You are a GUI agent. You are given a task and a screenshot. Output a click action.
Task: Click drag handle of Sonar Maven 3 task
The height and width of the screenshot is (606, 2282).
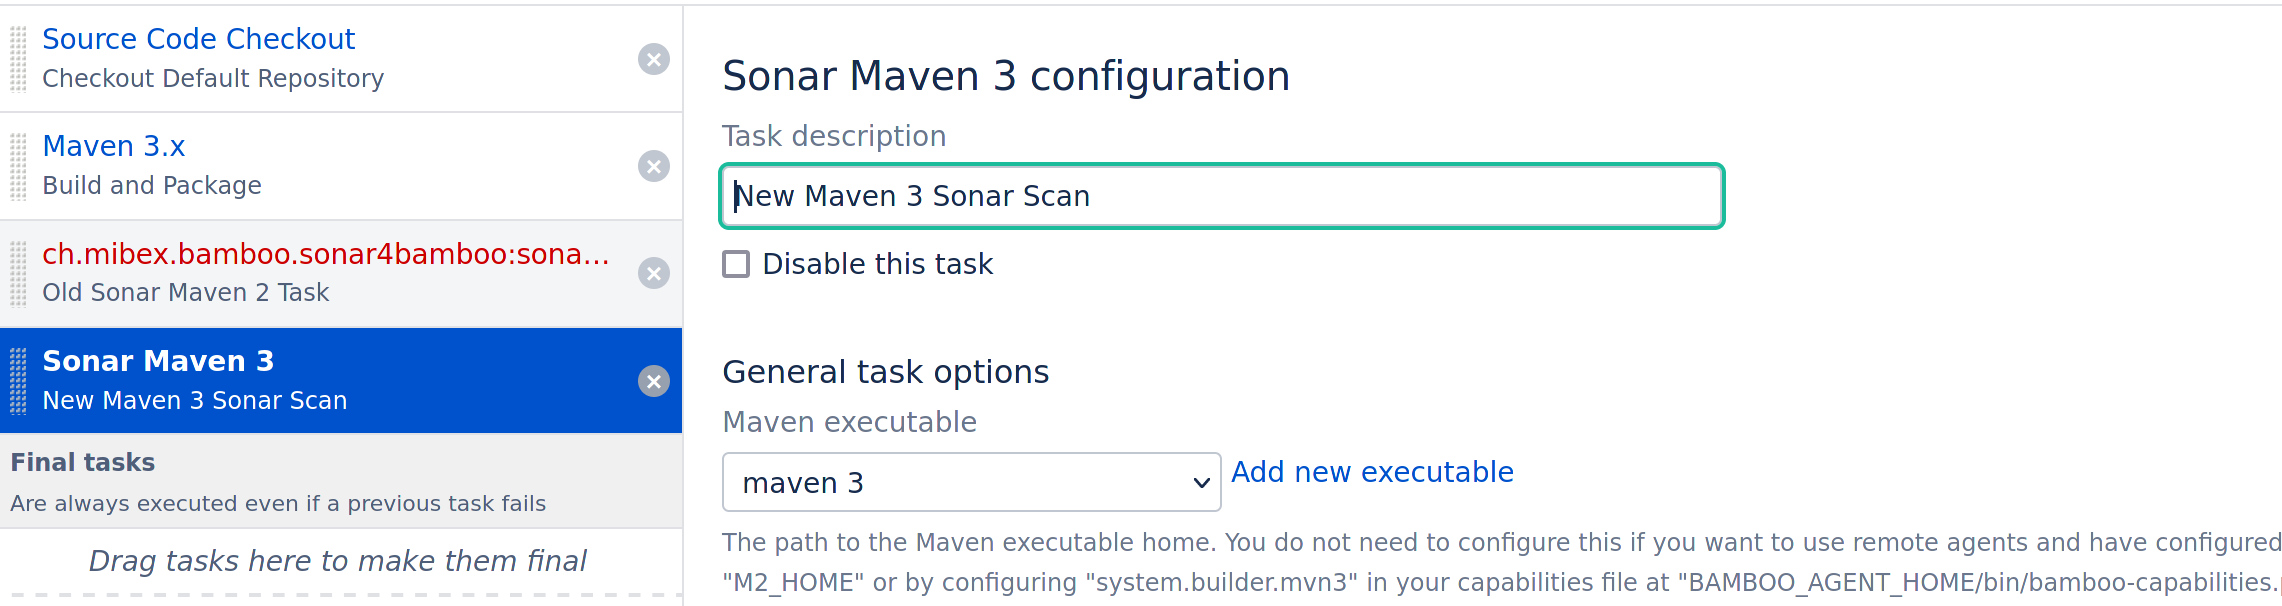point(18,381)
